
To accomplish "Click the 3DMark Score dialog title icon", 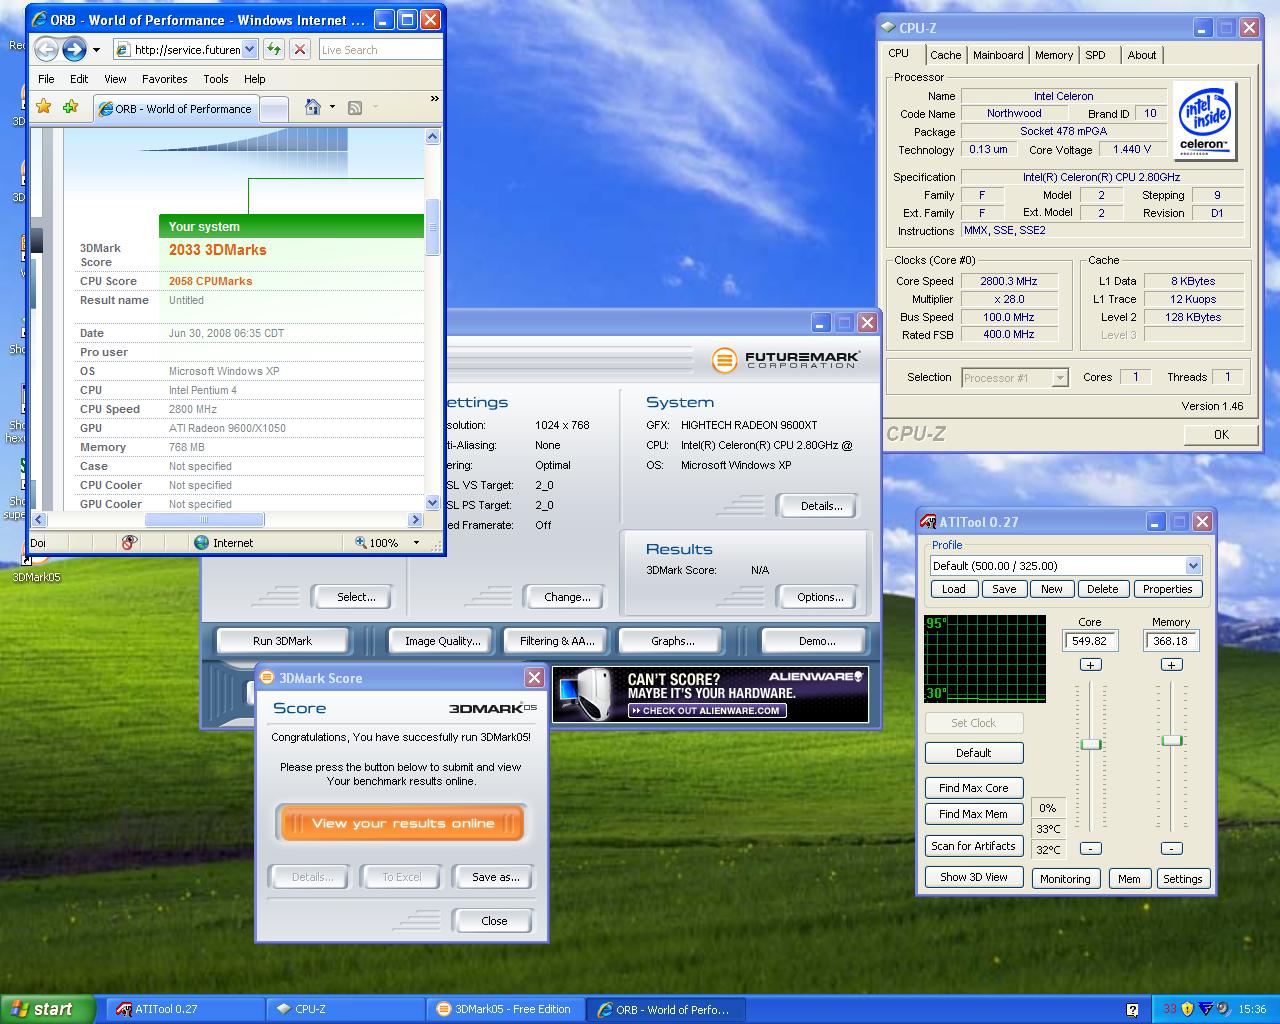I will click(x=267, y=677).
